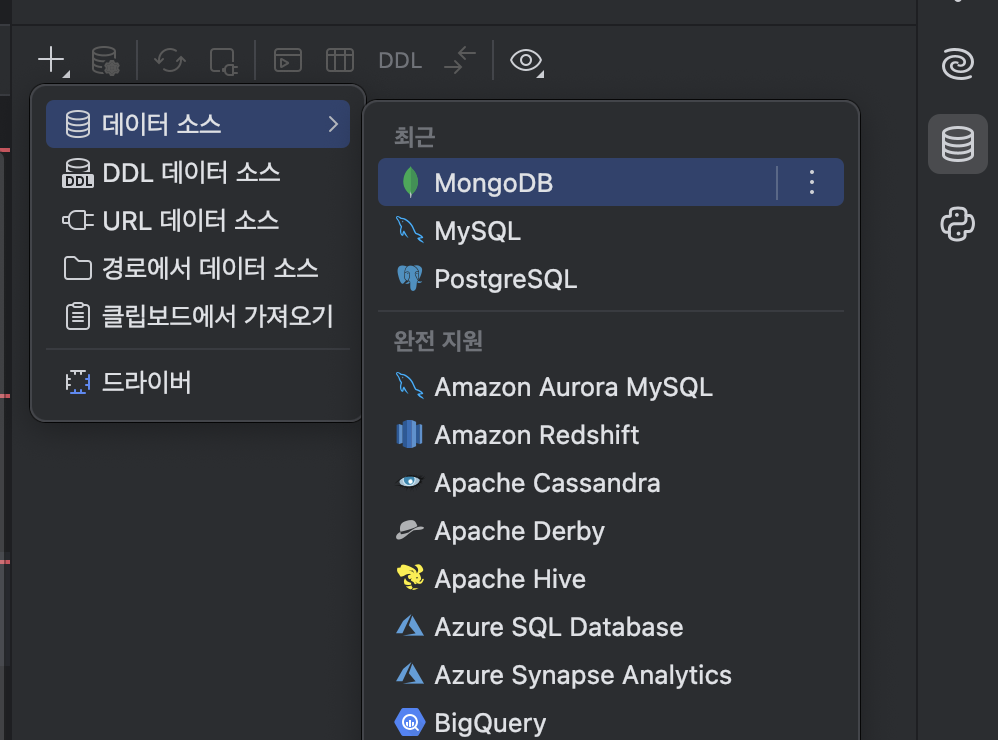Image resolution: width=998 pixels, height=740 pixels.
Task: Select PostgreSQL from recent list
Action: click(610, 279)
